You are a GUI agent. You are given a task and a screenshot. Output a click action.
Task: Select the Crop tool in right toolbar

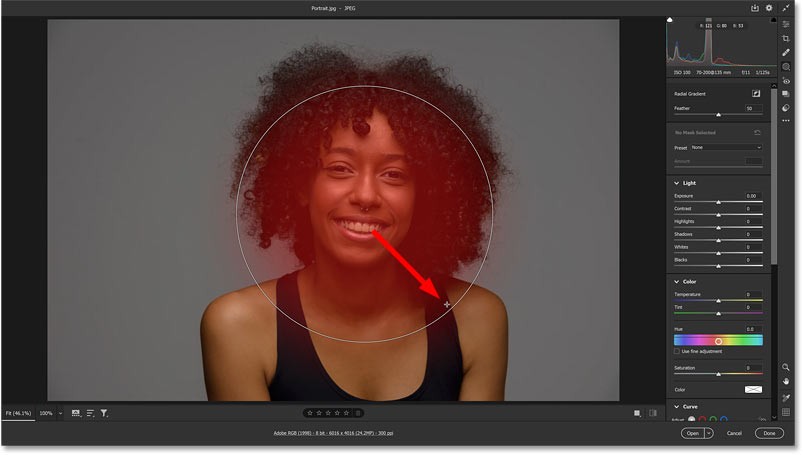point(786,38)
